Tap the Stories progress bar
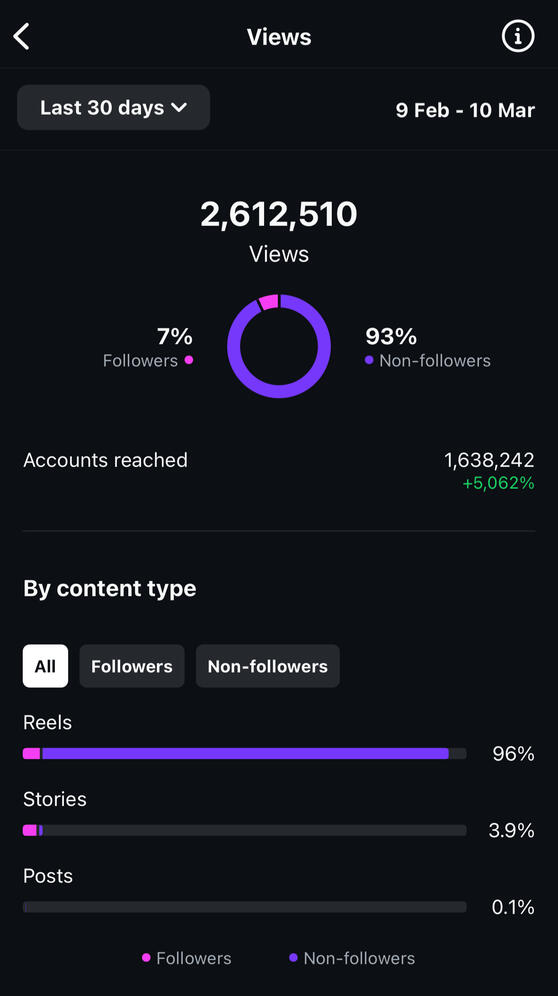The height and width of the screenshot is (996, 558). (245, 830)
